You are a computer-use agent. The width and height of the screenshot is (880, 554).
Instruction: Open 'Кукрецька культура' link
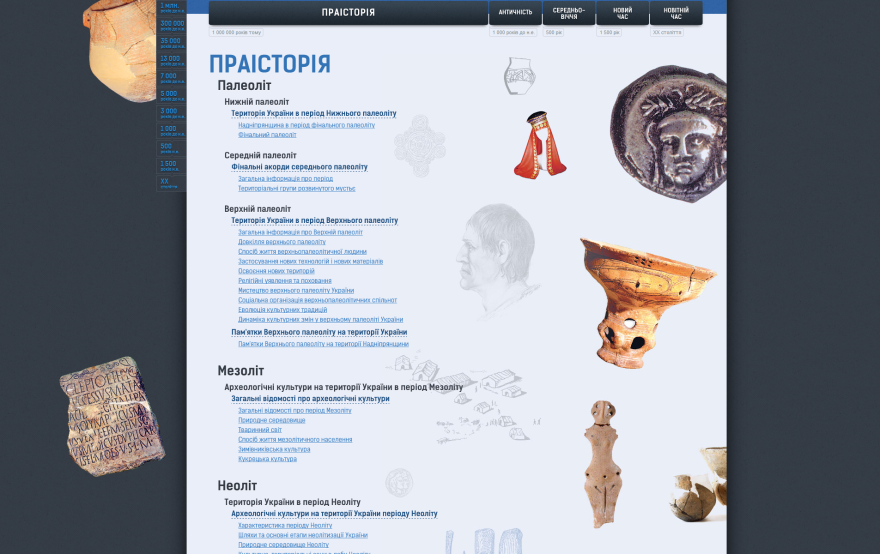click(267, 459)
